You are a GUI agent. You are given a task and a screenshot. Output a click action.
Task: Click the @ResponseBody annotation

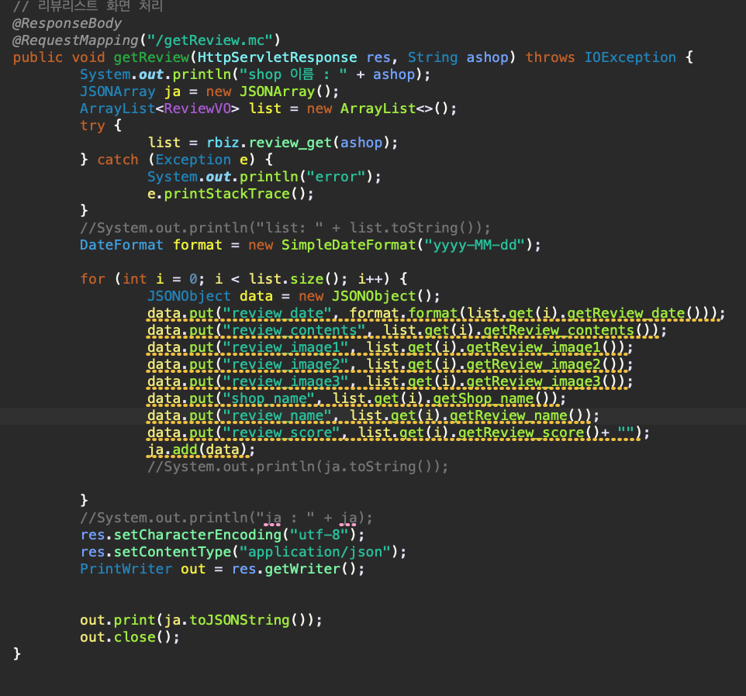pyautogui.click(x=67, y=23)
